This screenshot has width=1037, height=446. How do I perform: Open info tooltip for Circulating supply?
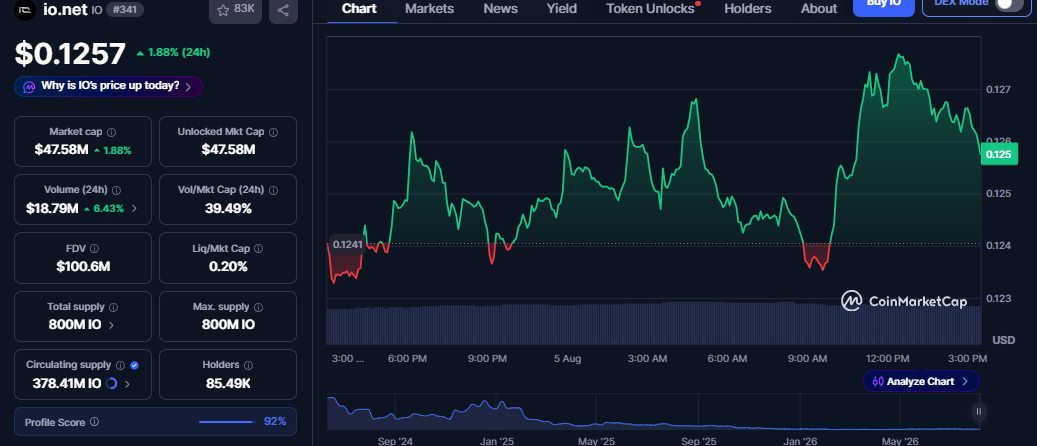[x=120, y=365]
